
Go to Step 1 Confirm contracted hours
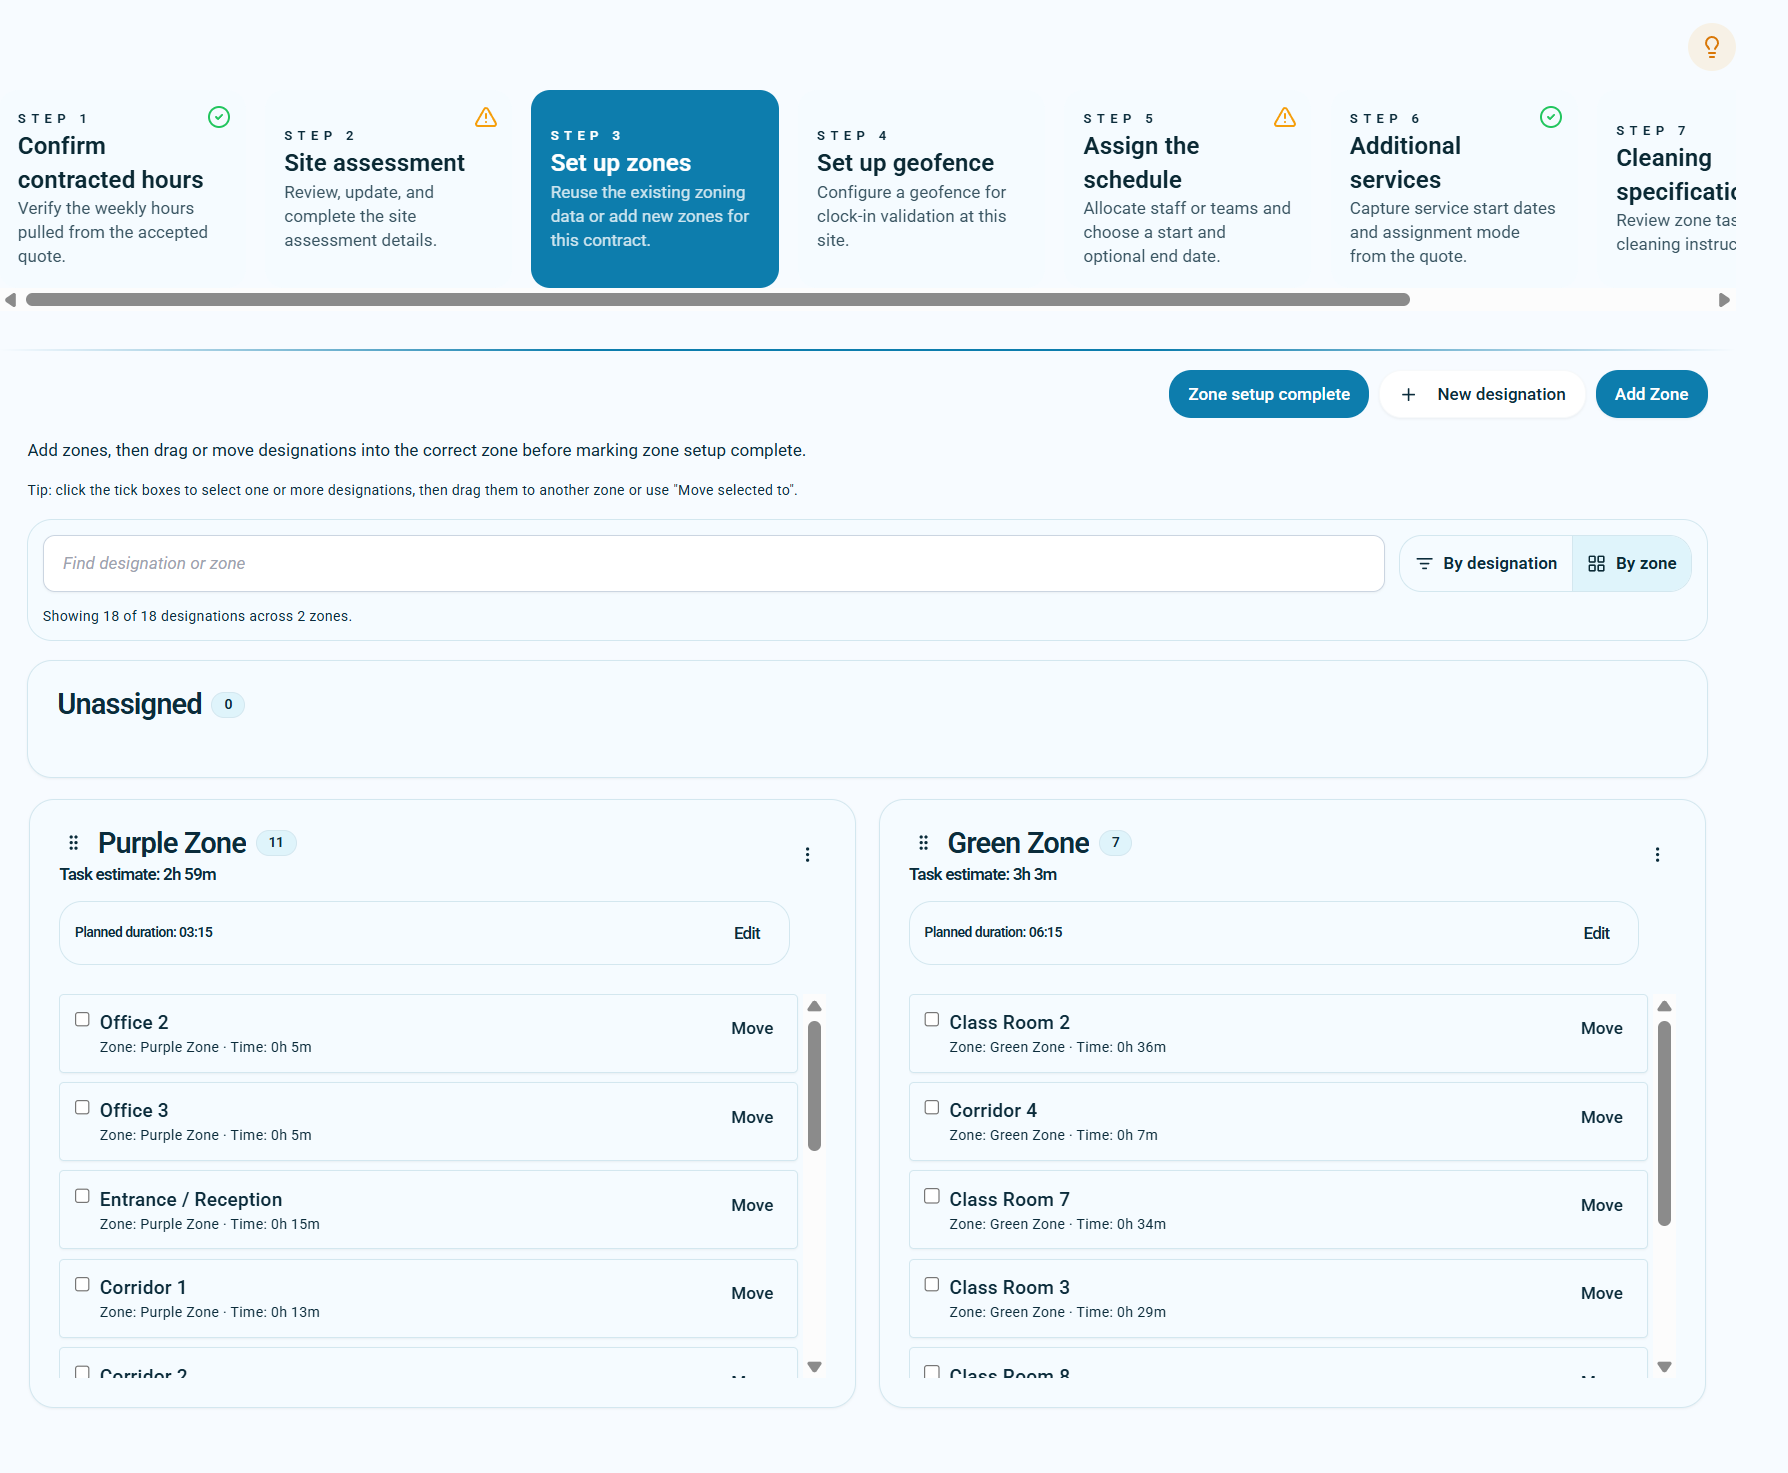point(122,188)
